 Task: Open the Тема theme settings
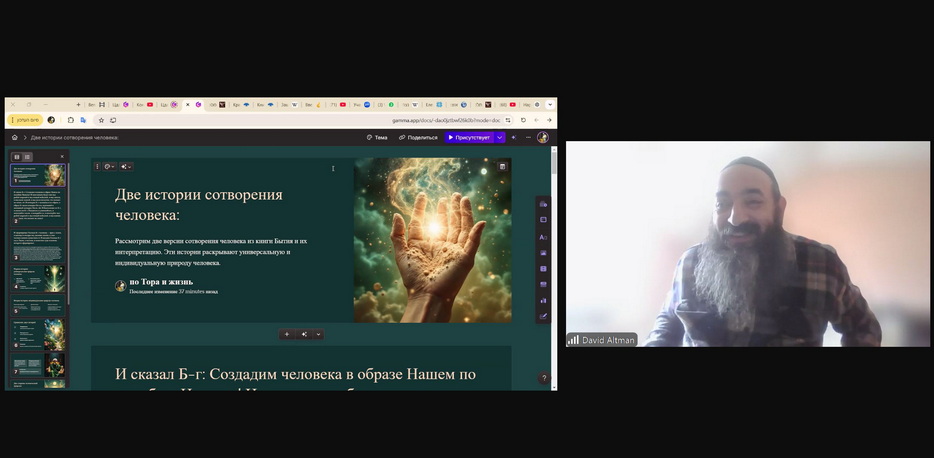377,137
